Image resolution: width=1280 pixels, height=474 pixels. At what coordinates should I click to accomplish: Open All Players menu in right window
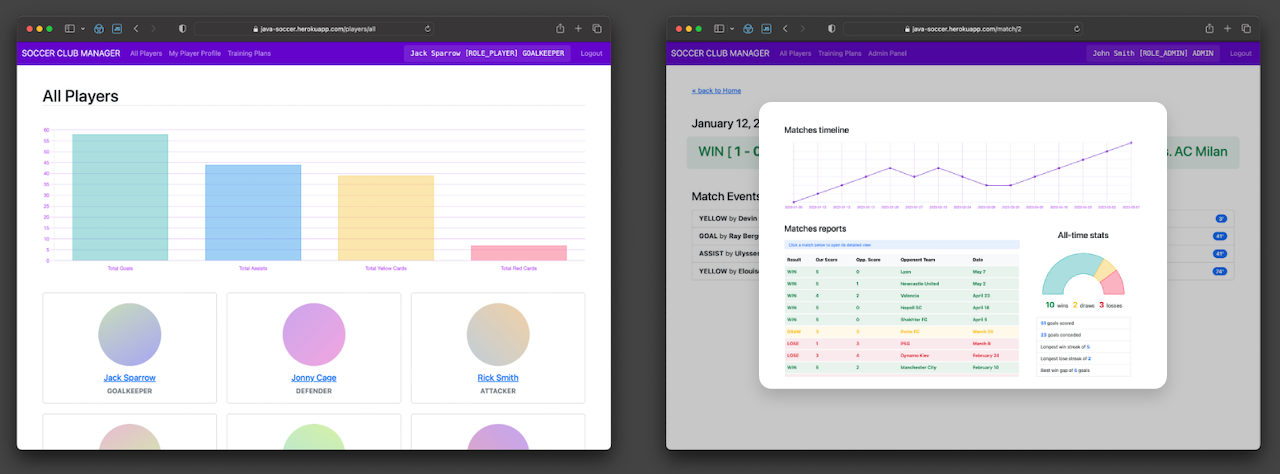click(795, 53)
